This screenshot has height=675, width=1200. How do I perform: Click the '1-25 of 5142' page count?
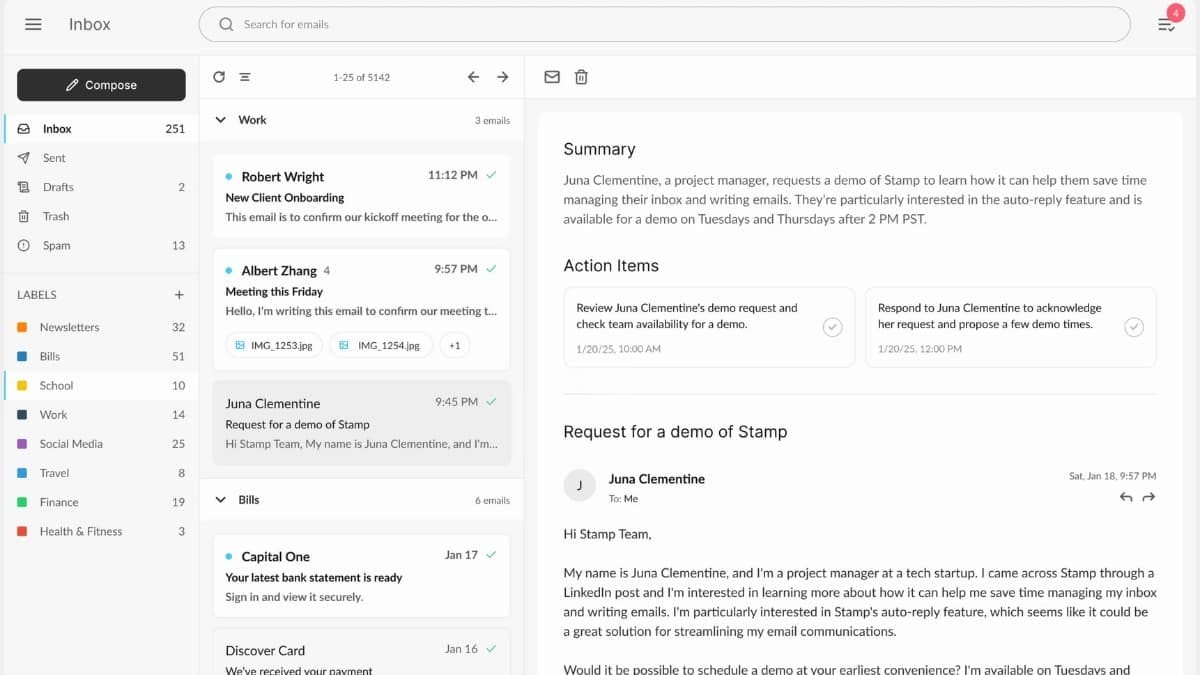(362, 77)
